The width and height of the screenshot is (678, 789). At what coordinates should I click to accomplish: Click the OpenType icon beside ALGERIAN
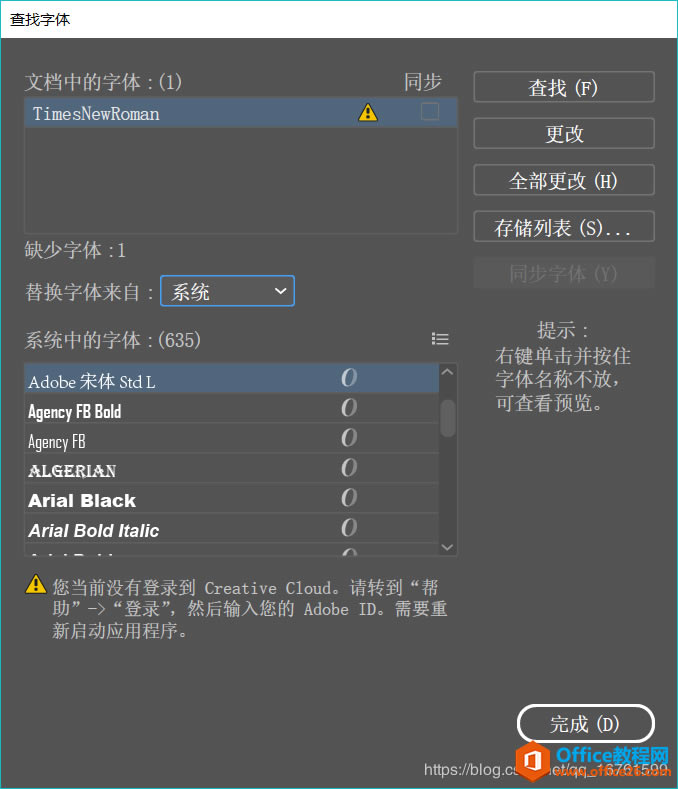[349, 468]
